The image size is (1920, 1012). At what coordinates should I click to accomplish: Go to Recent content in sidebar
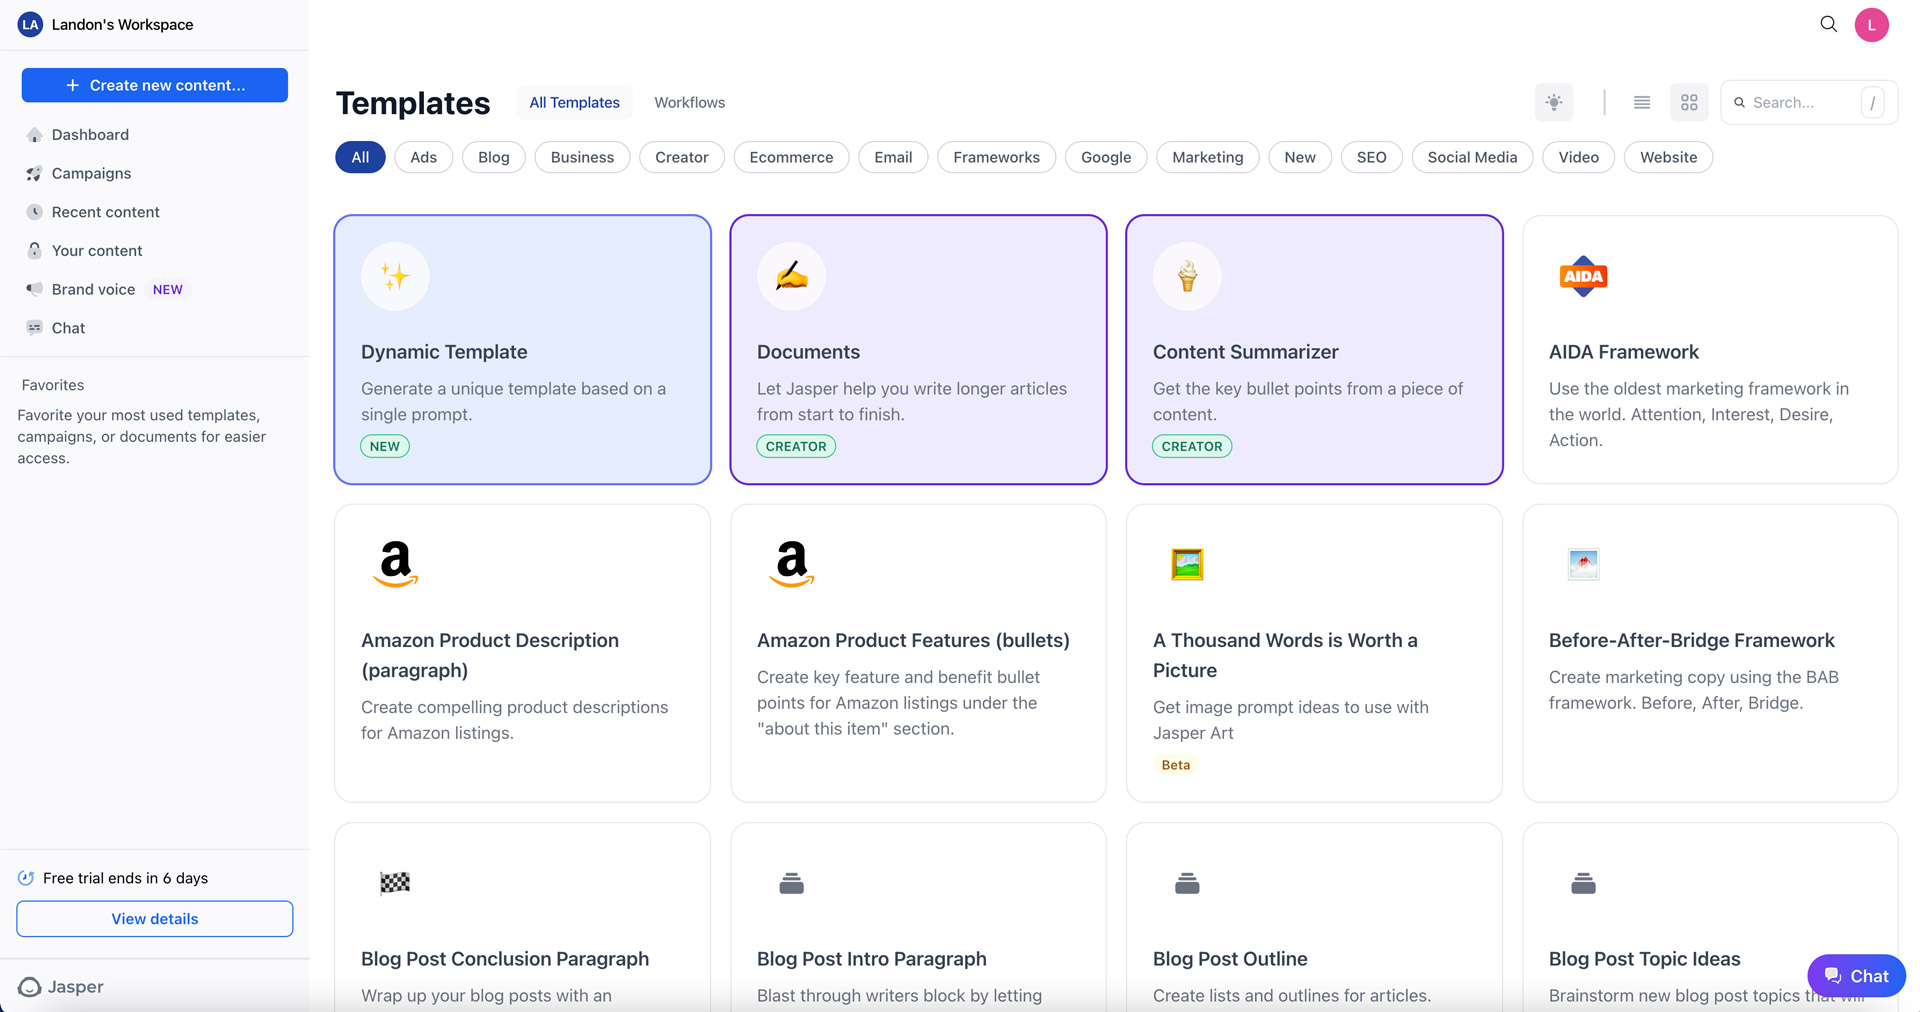pyautogui.click(x=105, y=212)
